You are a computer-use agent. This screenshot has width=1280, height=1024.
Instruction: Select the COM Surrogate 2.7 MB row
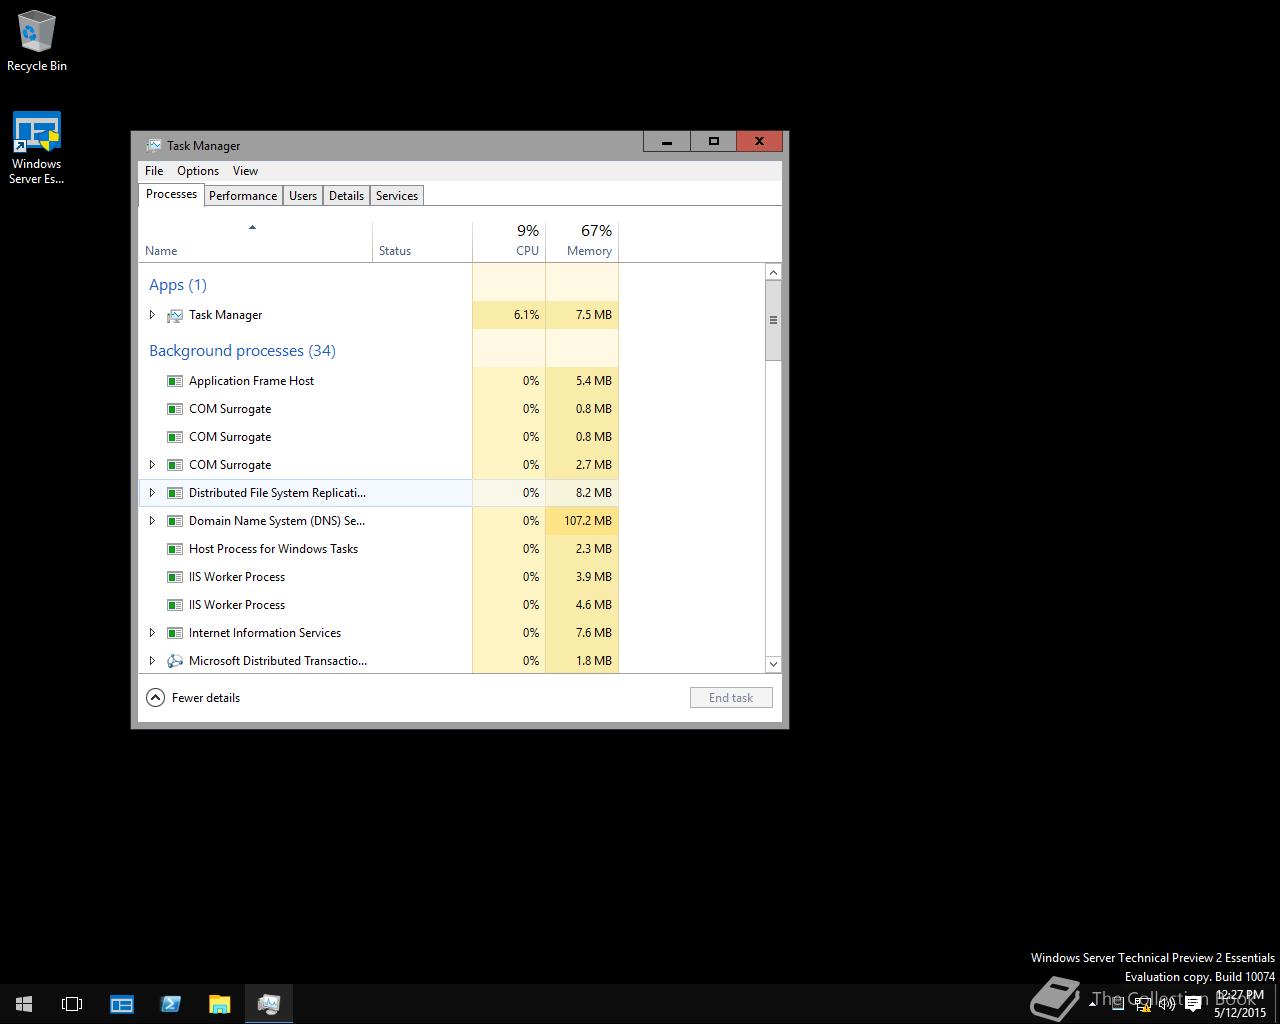click(x=378, y=465)
